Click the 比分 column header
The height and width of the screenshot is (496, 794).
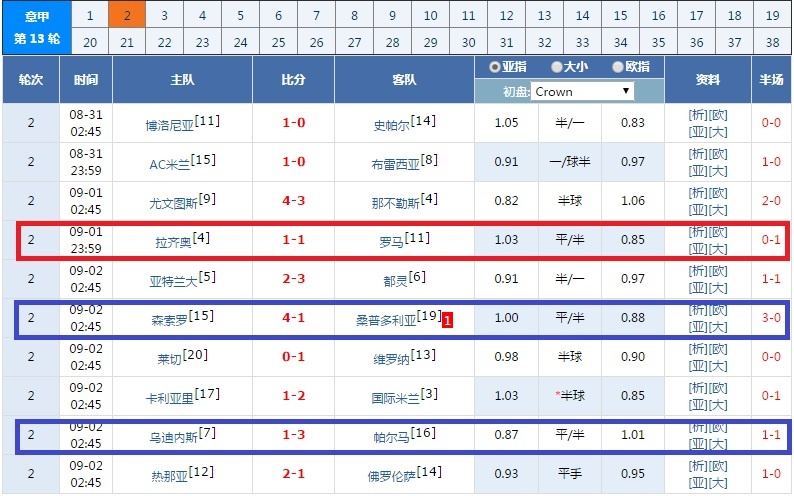(294, 79)
